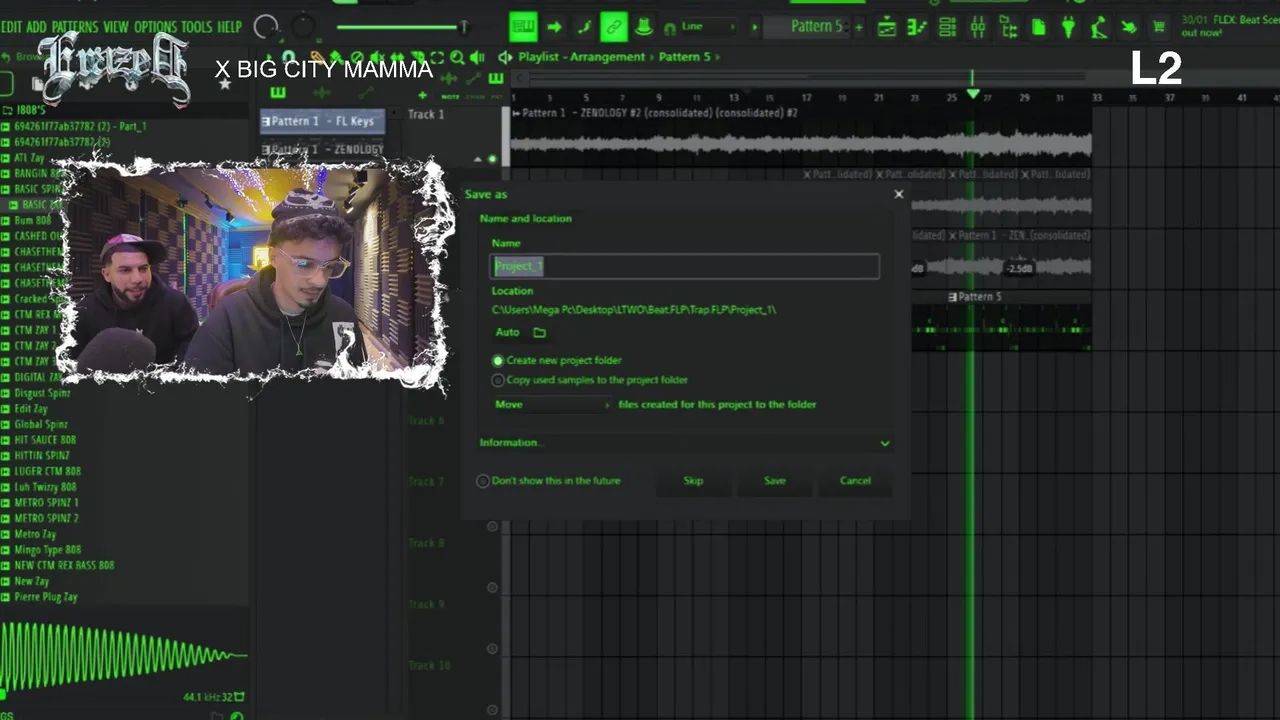Click the main round tempo knob
This screenshot has width=1280, height=720.
tap(267, 27)
